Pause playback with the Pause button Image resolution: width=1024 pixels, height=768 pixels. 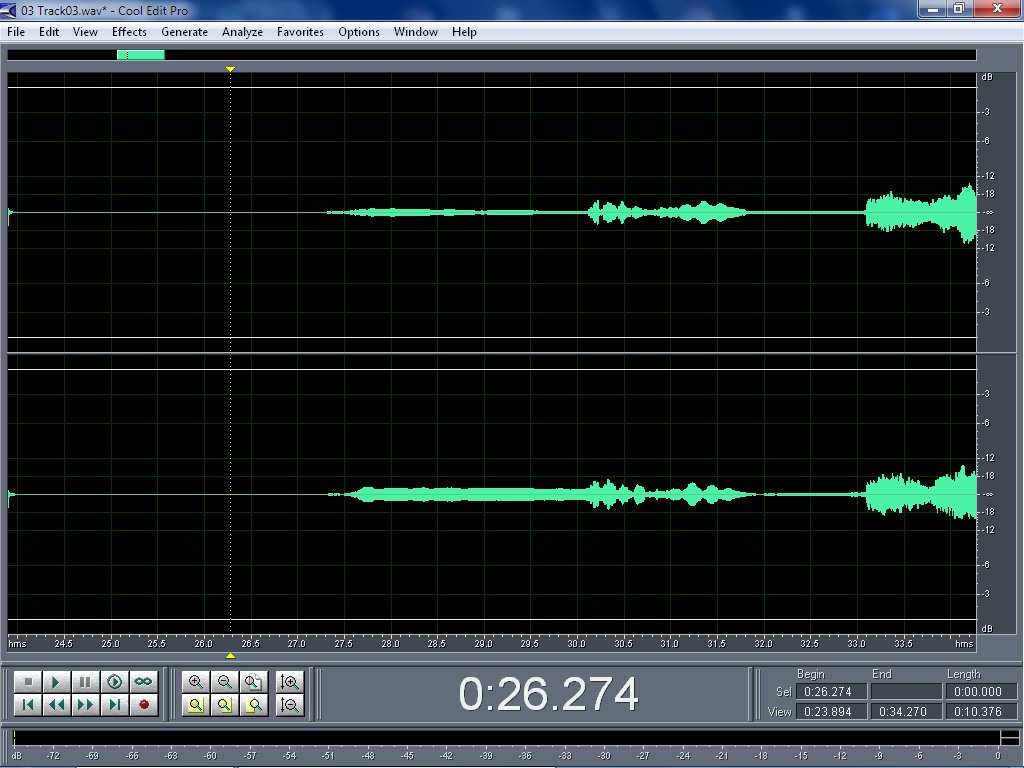tap(85, 682)
